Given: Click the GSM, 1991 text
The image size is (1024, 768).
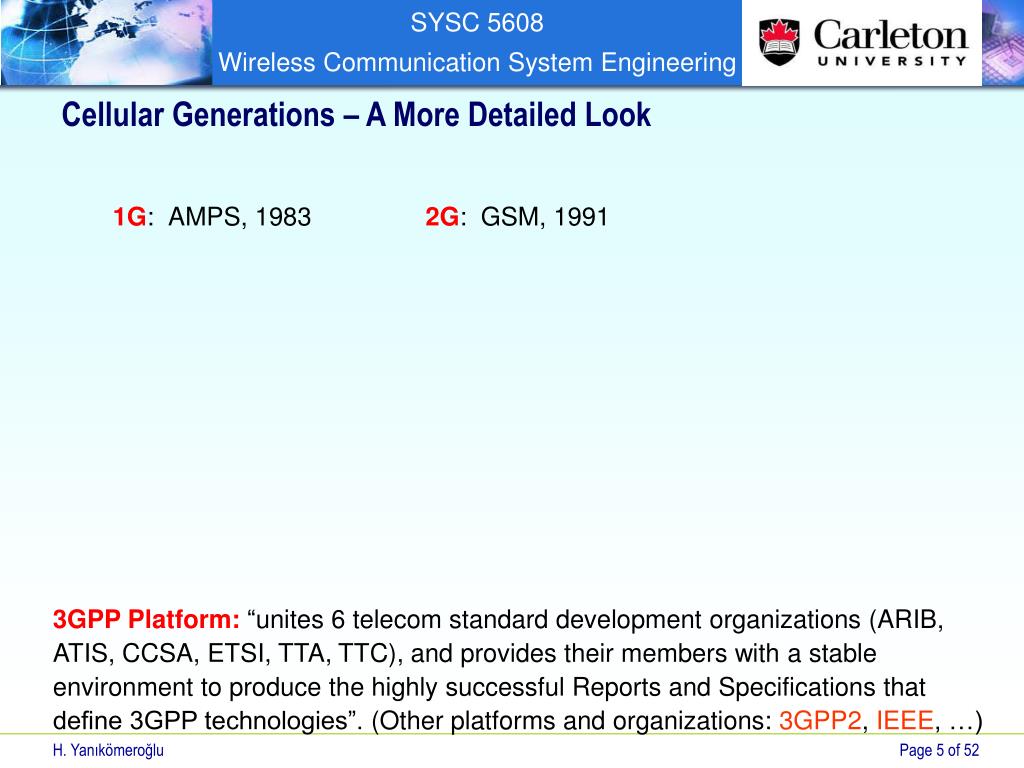Looking at the screenshot, I should 544,217.
